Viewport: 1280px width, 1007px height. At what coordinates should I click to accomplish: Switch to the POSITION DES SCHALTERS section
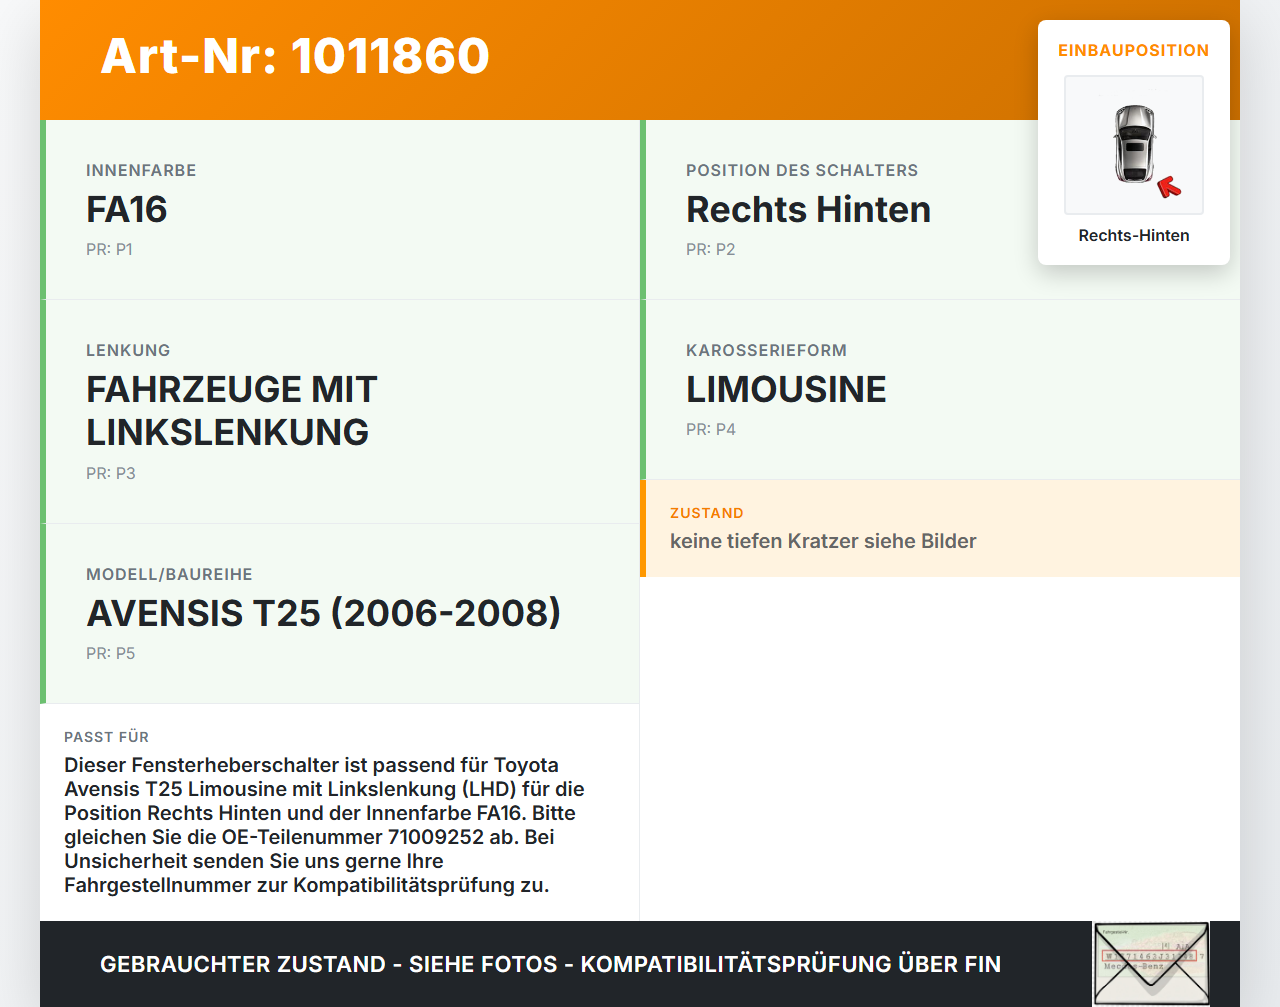(x=802, y=170)
